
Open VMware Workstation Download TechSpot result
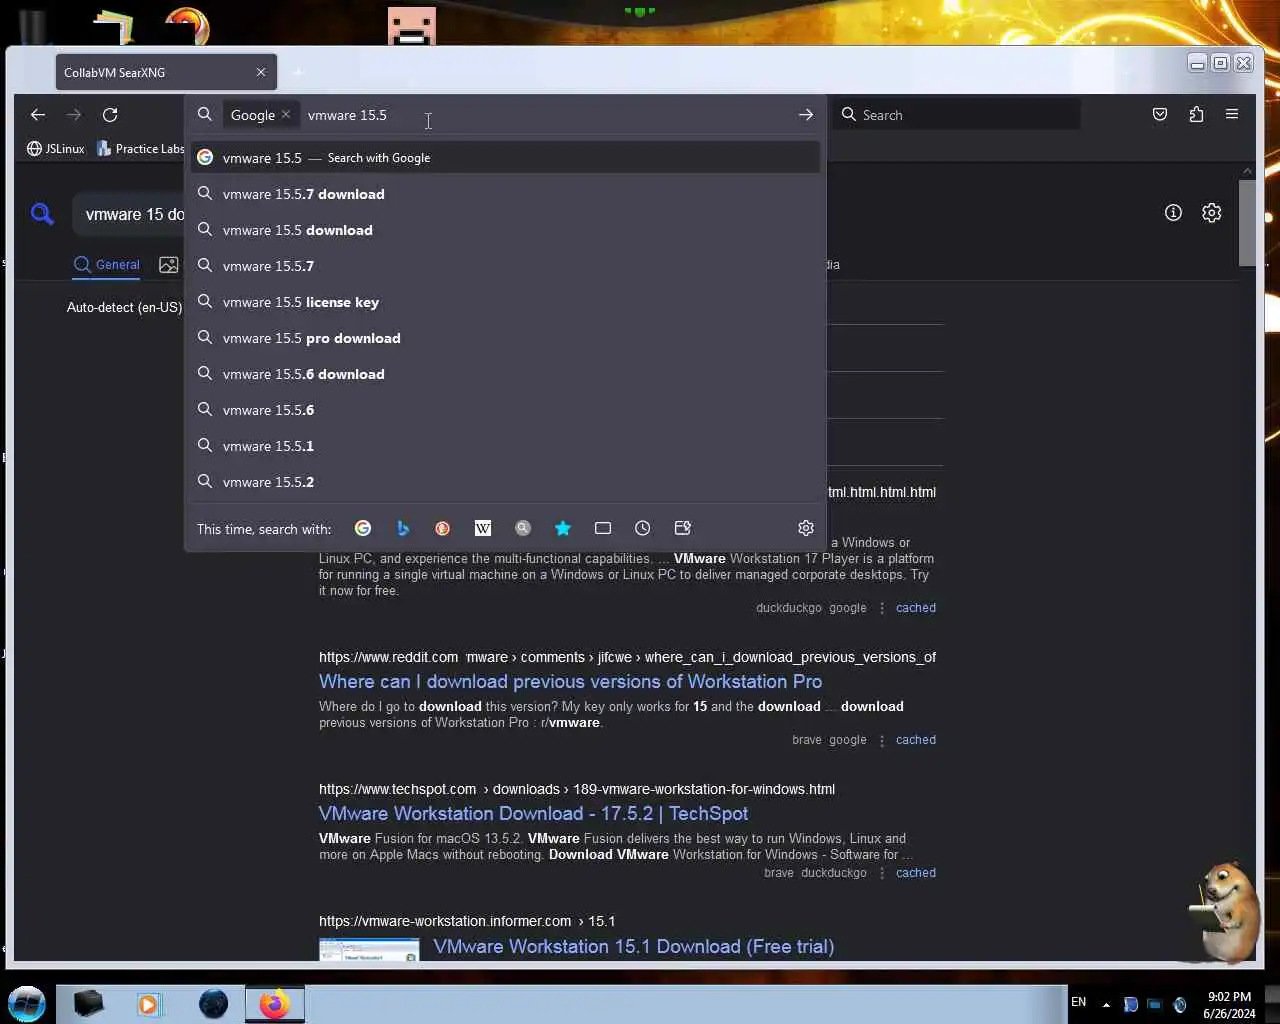point(533,813)
